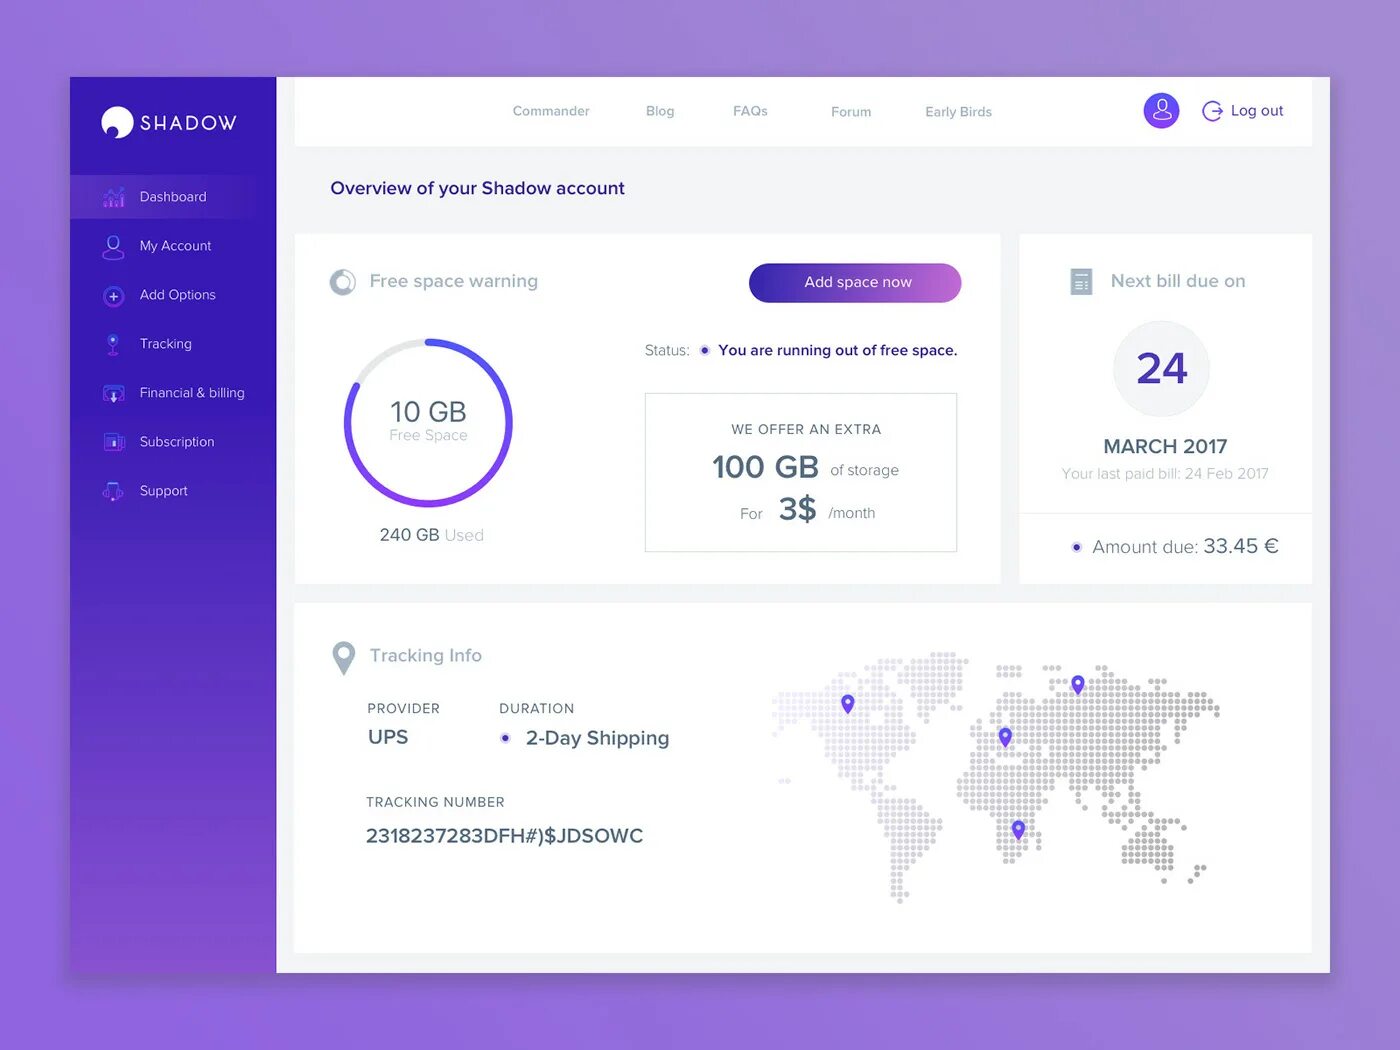The height and width of the screenshot is (1050, 1400).
Task: Click the 3$ /month price text
Action: 826,510
